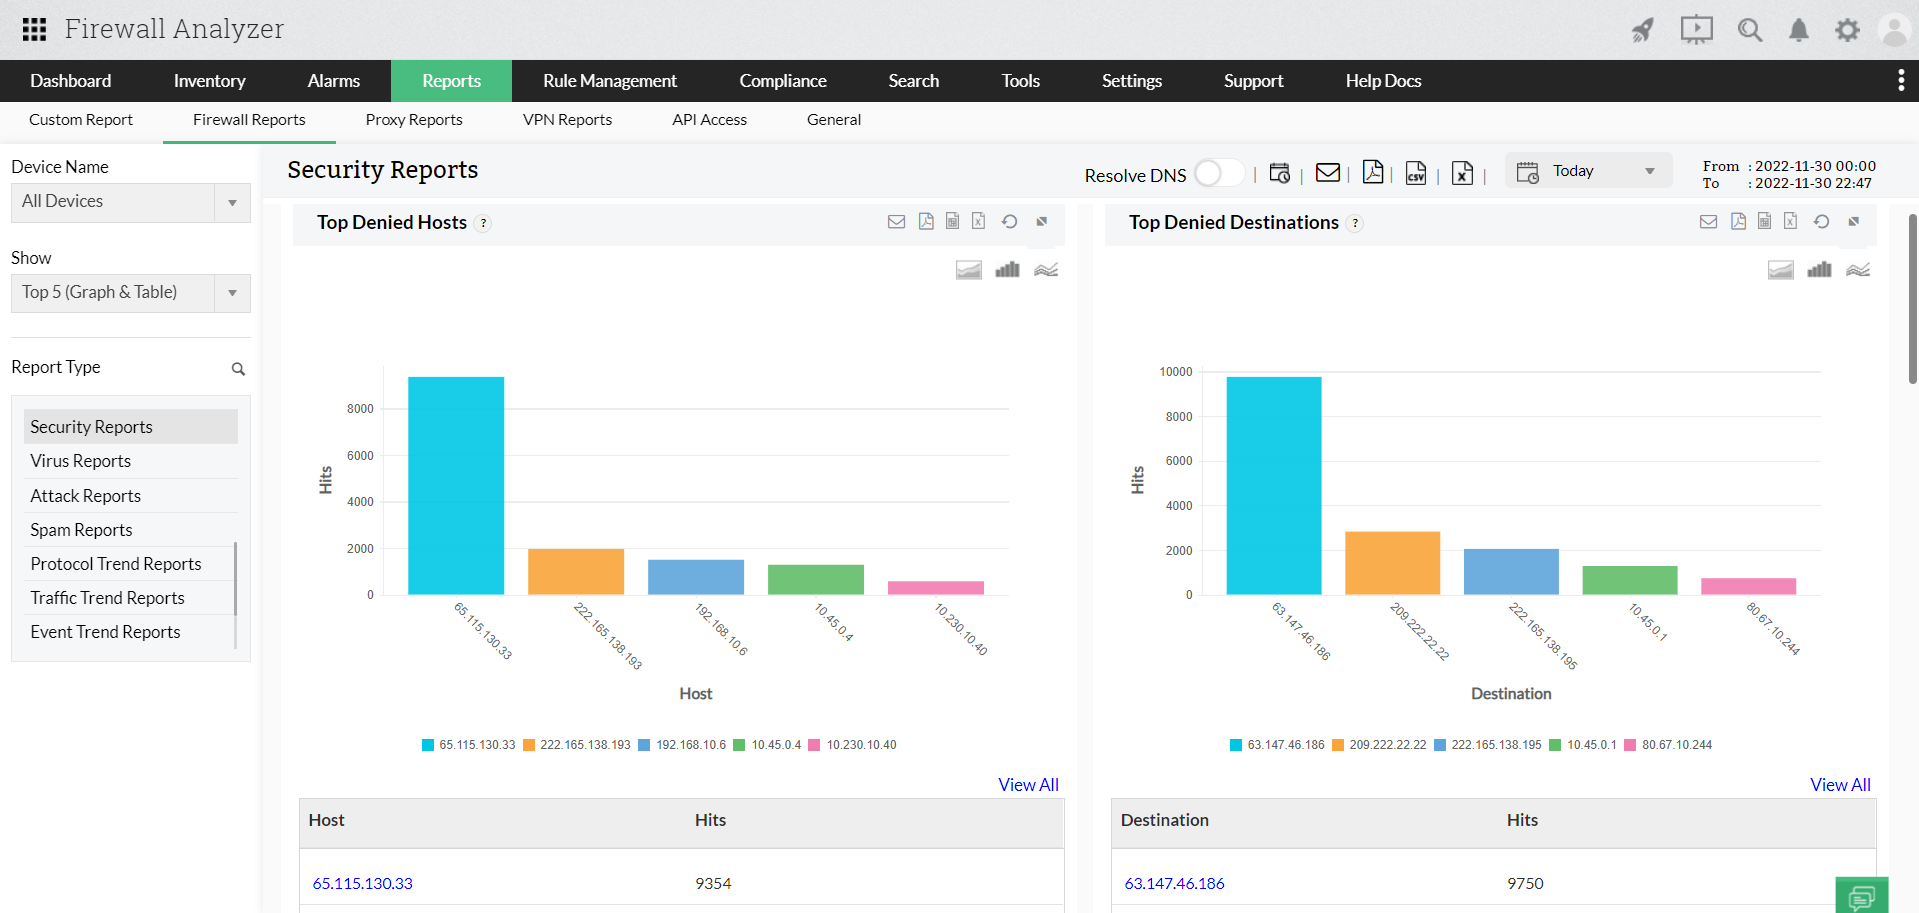
Task: Open the Today date range dropdown
Action: click(1587, 170)
